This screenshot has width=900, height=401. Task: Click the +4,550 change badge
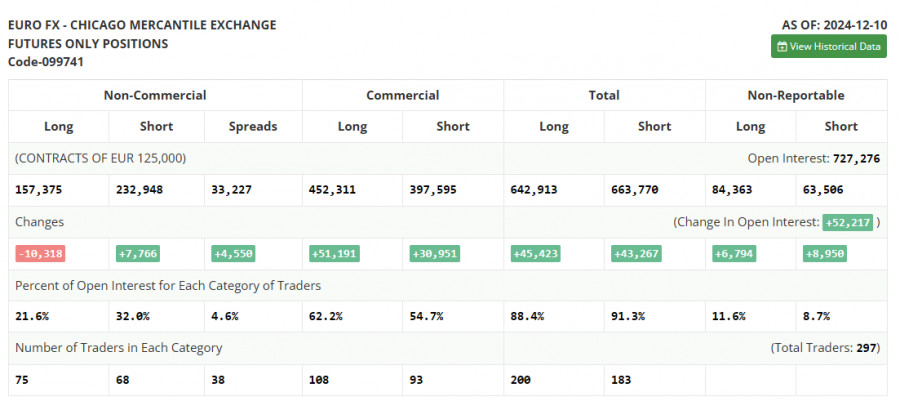(234, 254)
